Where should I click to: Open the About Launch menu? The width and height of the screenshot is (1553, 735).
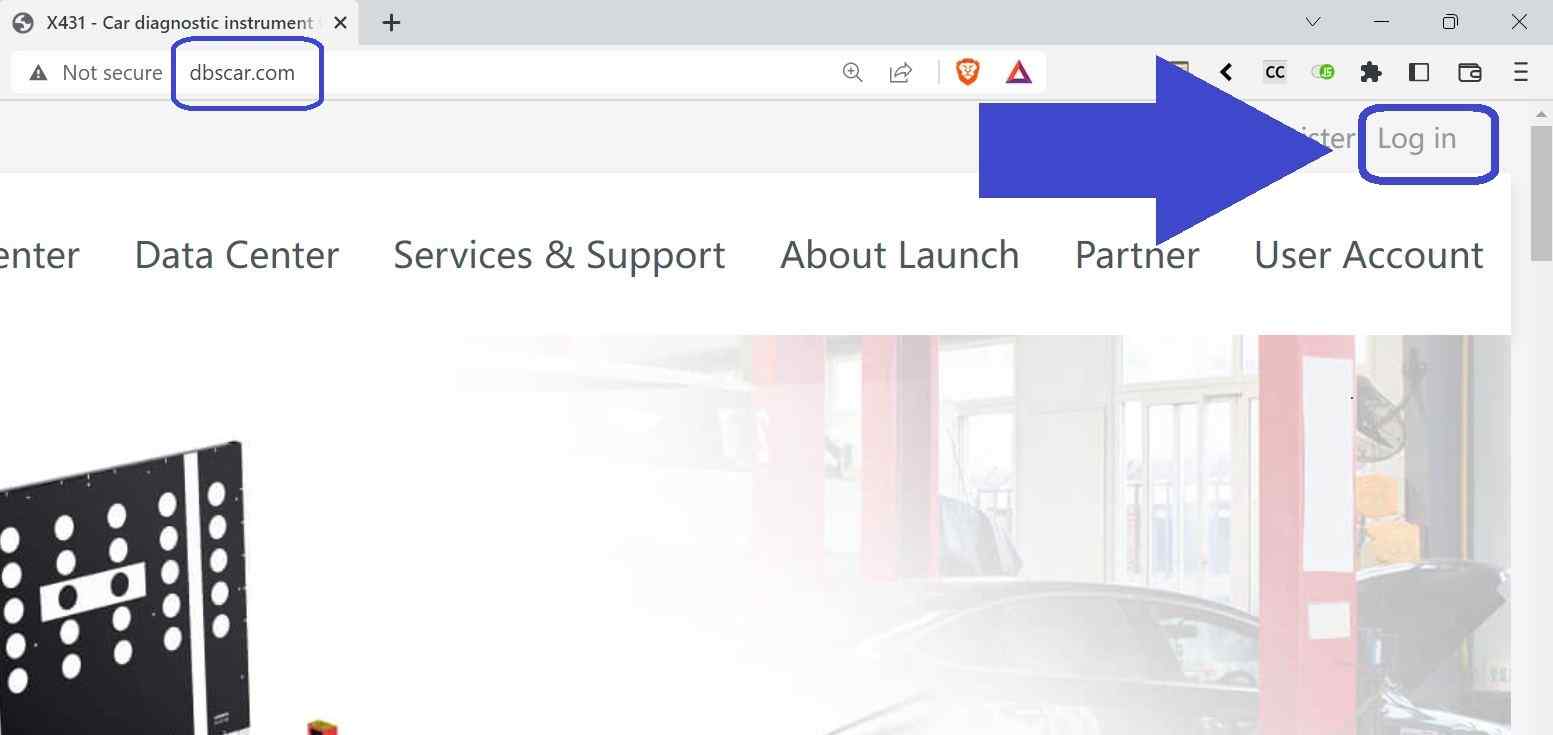point(900,255)
